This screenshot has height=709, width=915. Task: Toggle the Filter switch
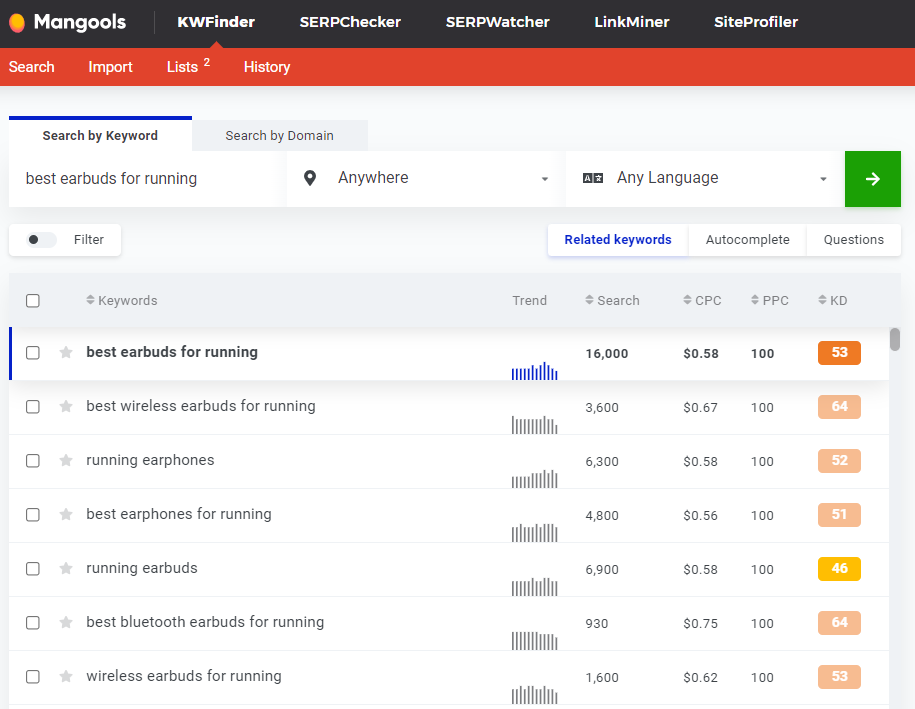click(x=41, y=240)
